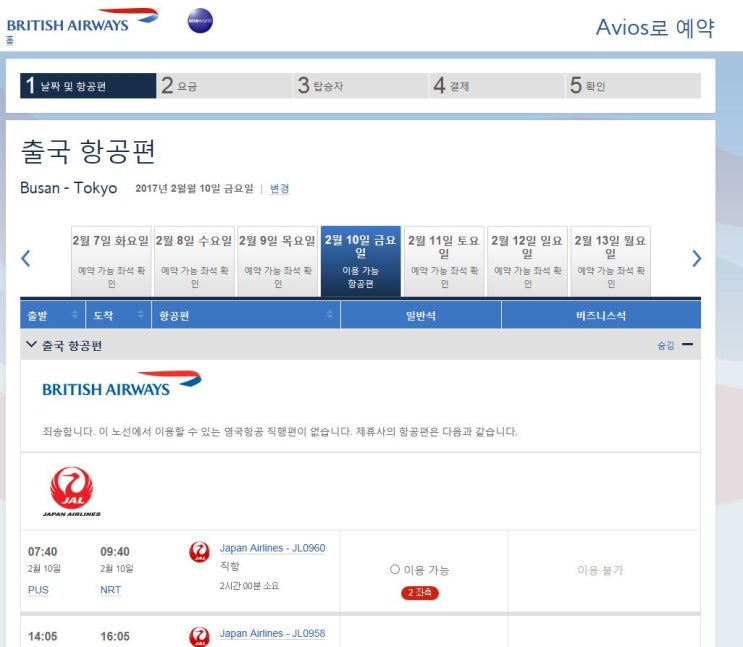Choose the 2월 11일 토요일 date tab
The width and height of the screenshot is (743, 647).
pyautogui.click(x=444, y=262)
